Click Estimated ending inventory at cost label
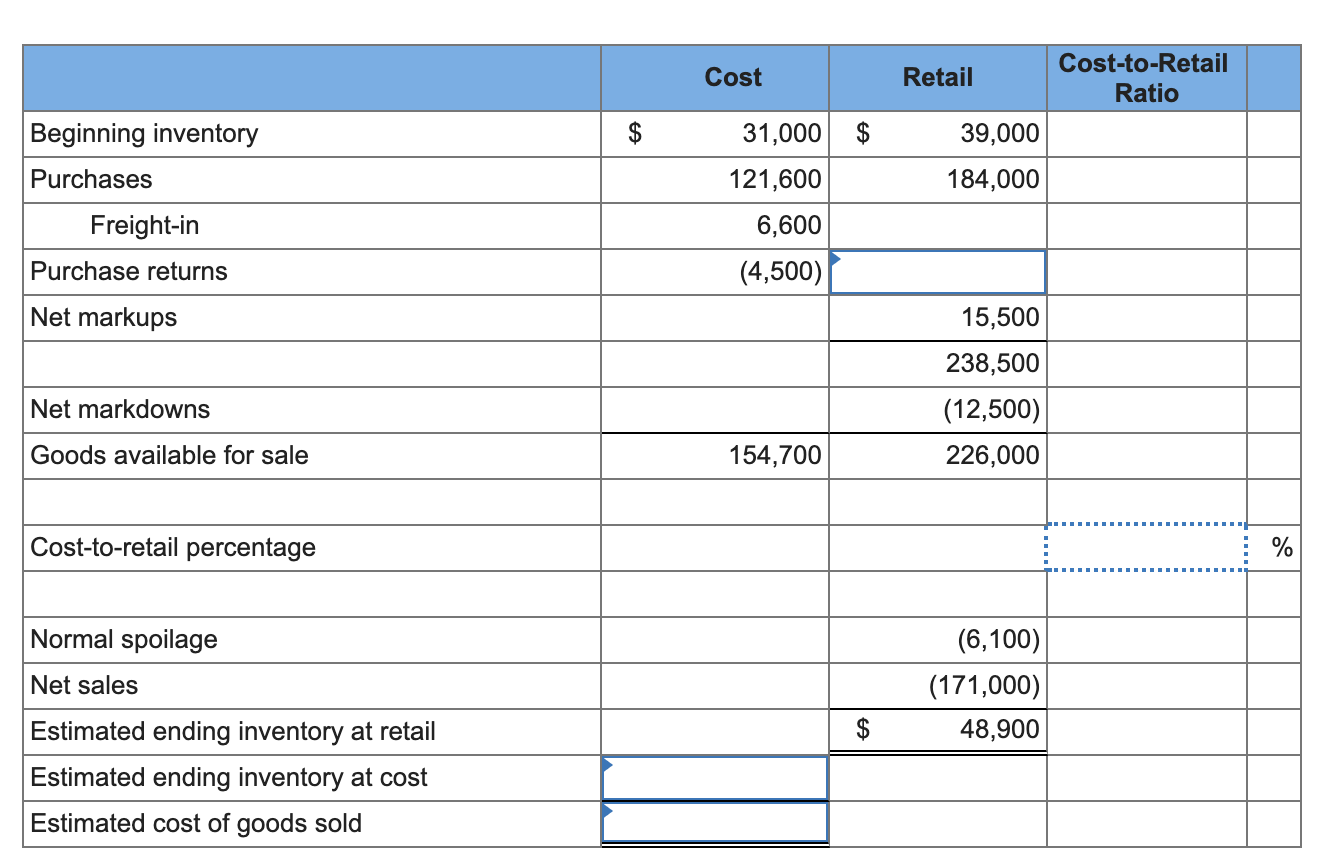The image size is (1332, 866). [229, 778]
